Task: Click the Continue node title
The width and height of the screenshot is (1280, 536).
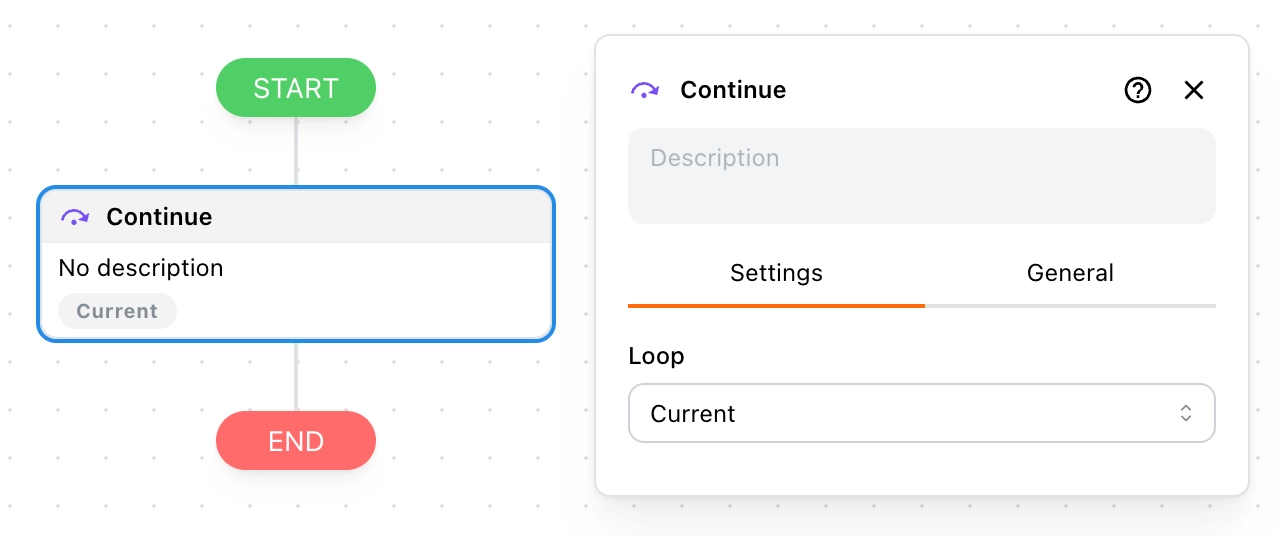Action: pos(159,217)
